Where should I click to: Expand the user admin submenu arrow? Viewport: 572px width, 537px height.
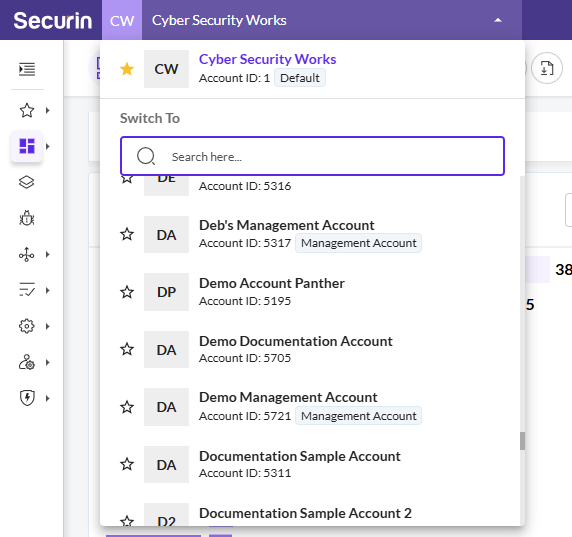tap(47, 362)
